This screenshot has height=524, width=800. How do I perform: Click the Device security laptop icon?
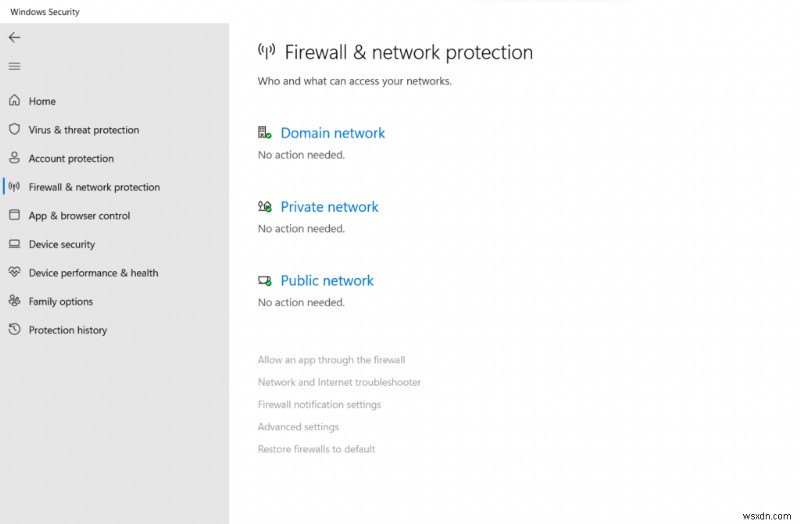[x=14, y=244]
